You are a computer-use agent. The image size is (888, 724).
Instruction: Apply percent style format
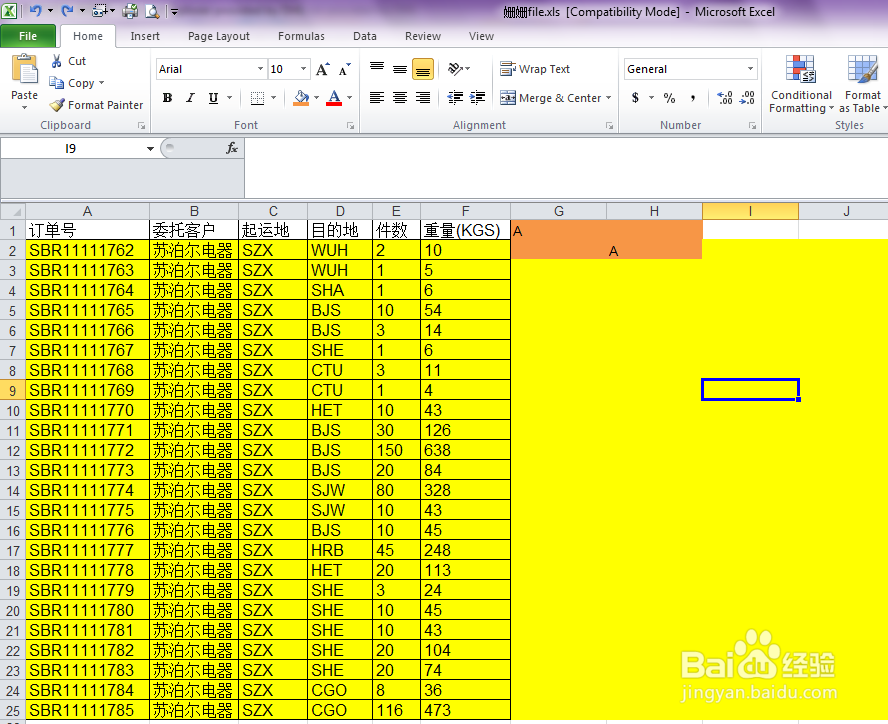pos(669,97)
